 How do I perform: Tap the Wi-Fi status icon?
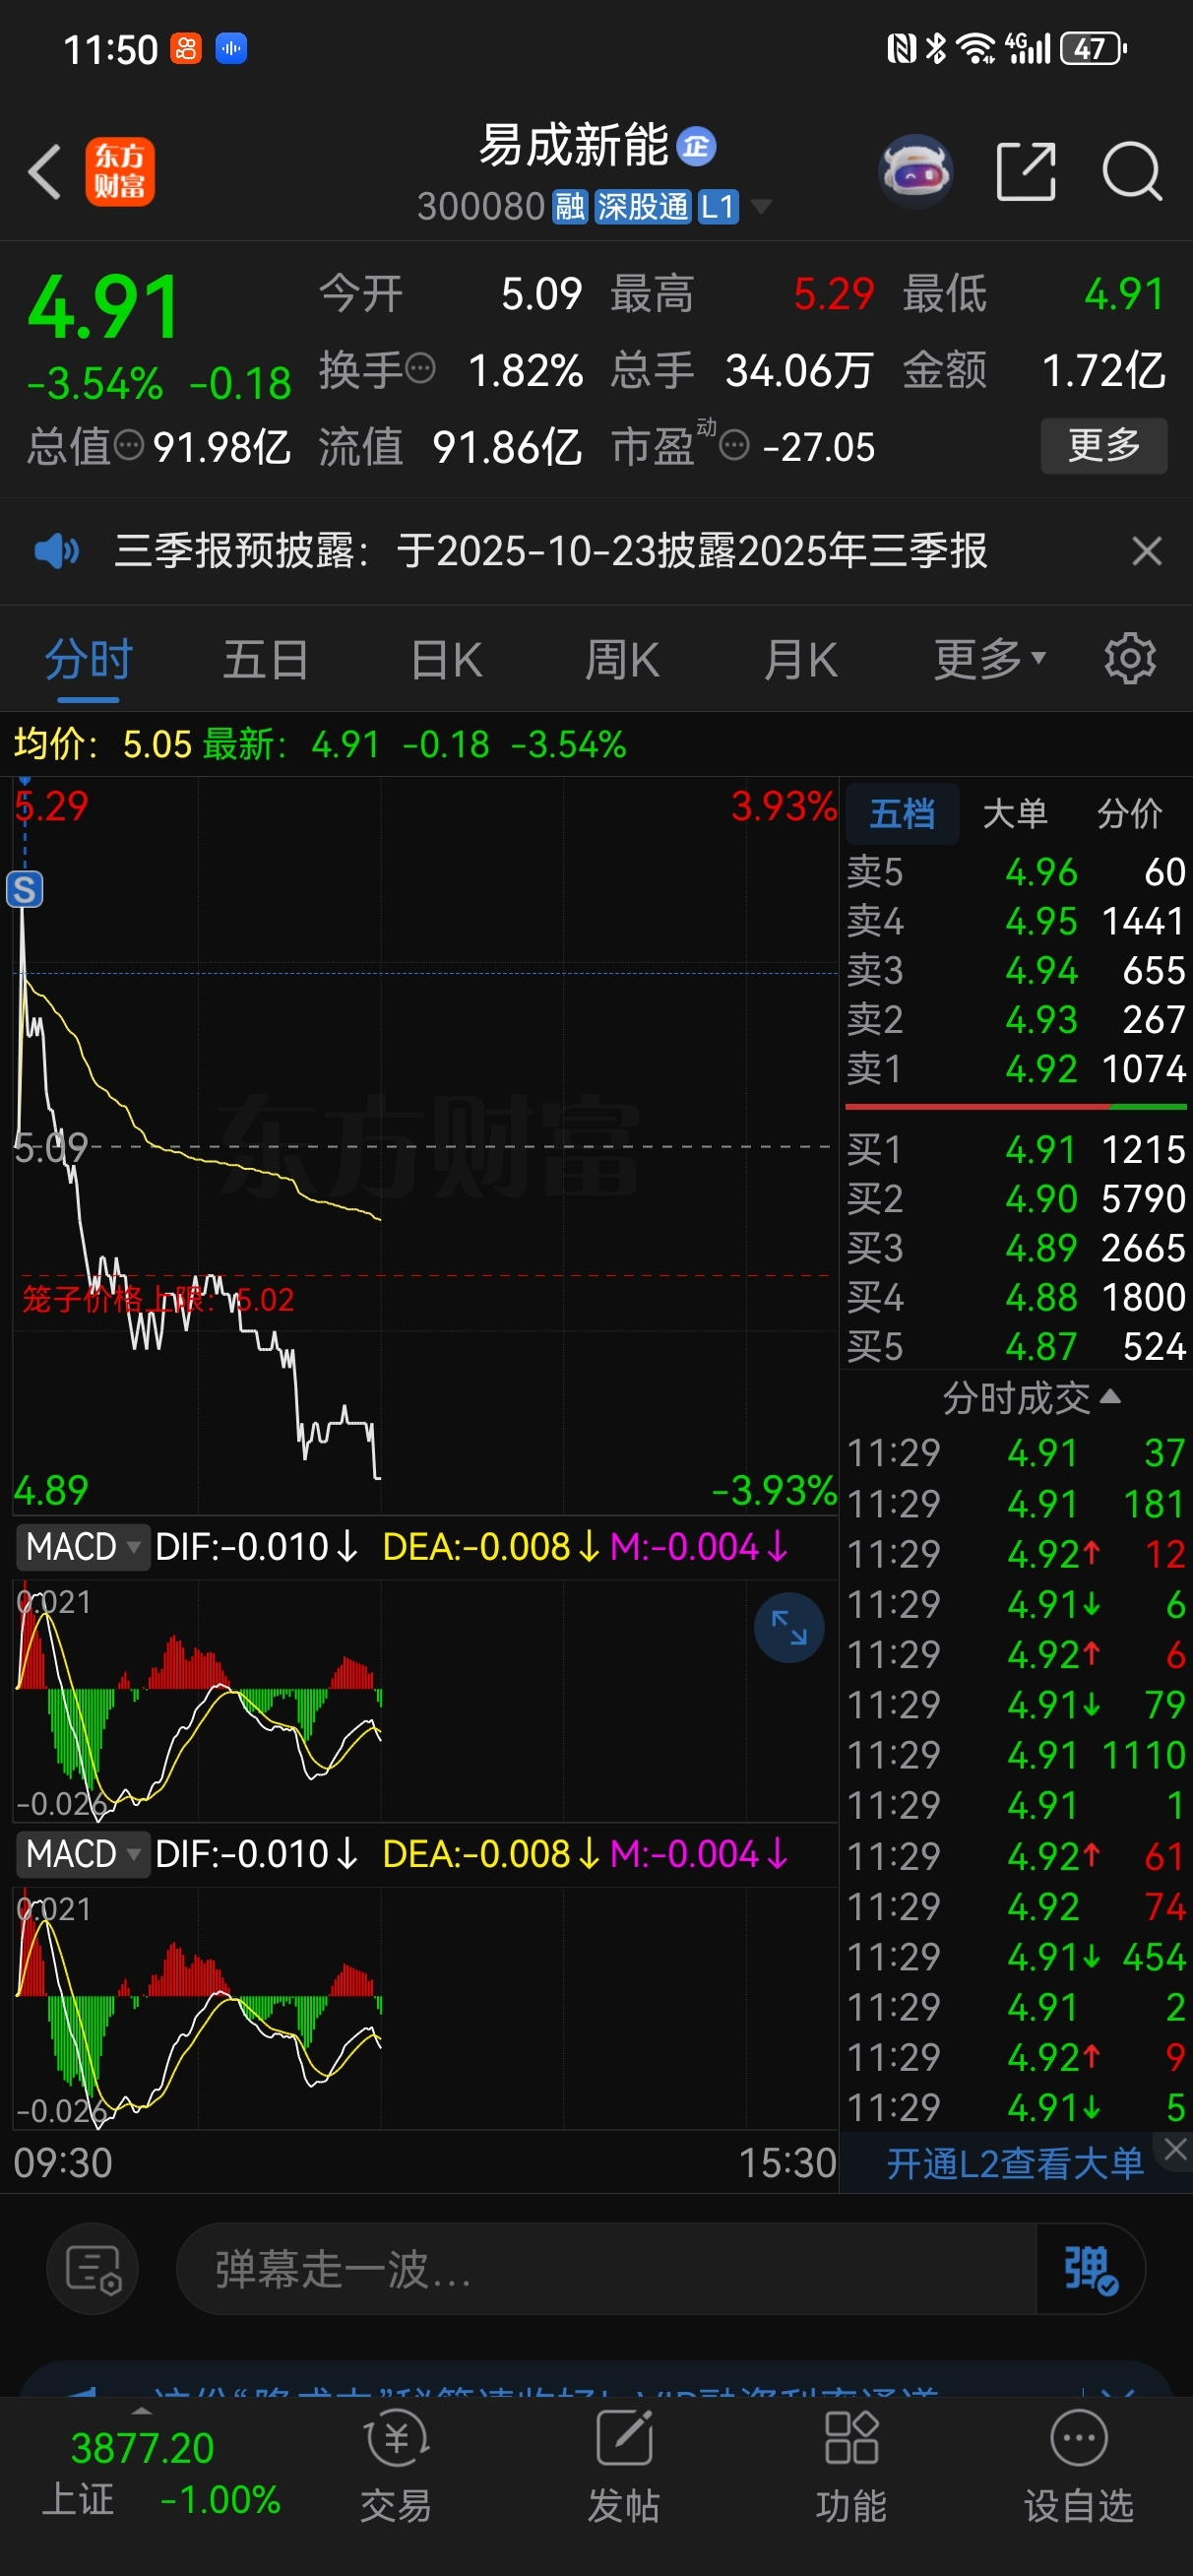click(976, 48)
